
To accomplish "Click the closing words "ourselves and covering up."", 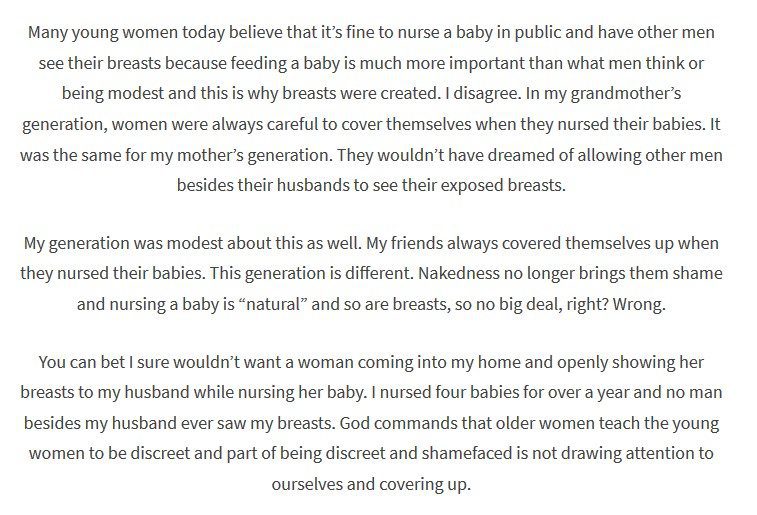I will (371, 485).
